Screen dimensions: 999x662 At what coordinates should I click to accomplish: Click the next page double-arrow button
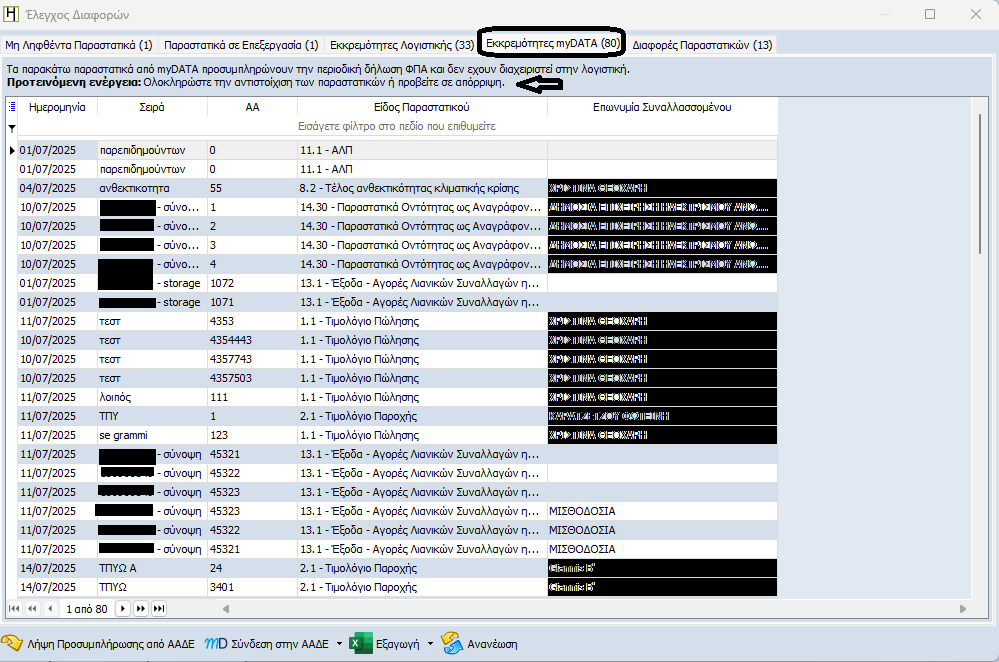point(142,608)
